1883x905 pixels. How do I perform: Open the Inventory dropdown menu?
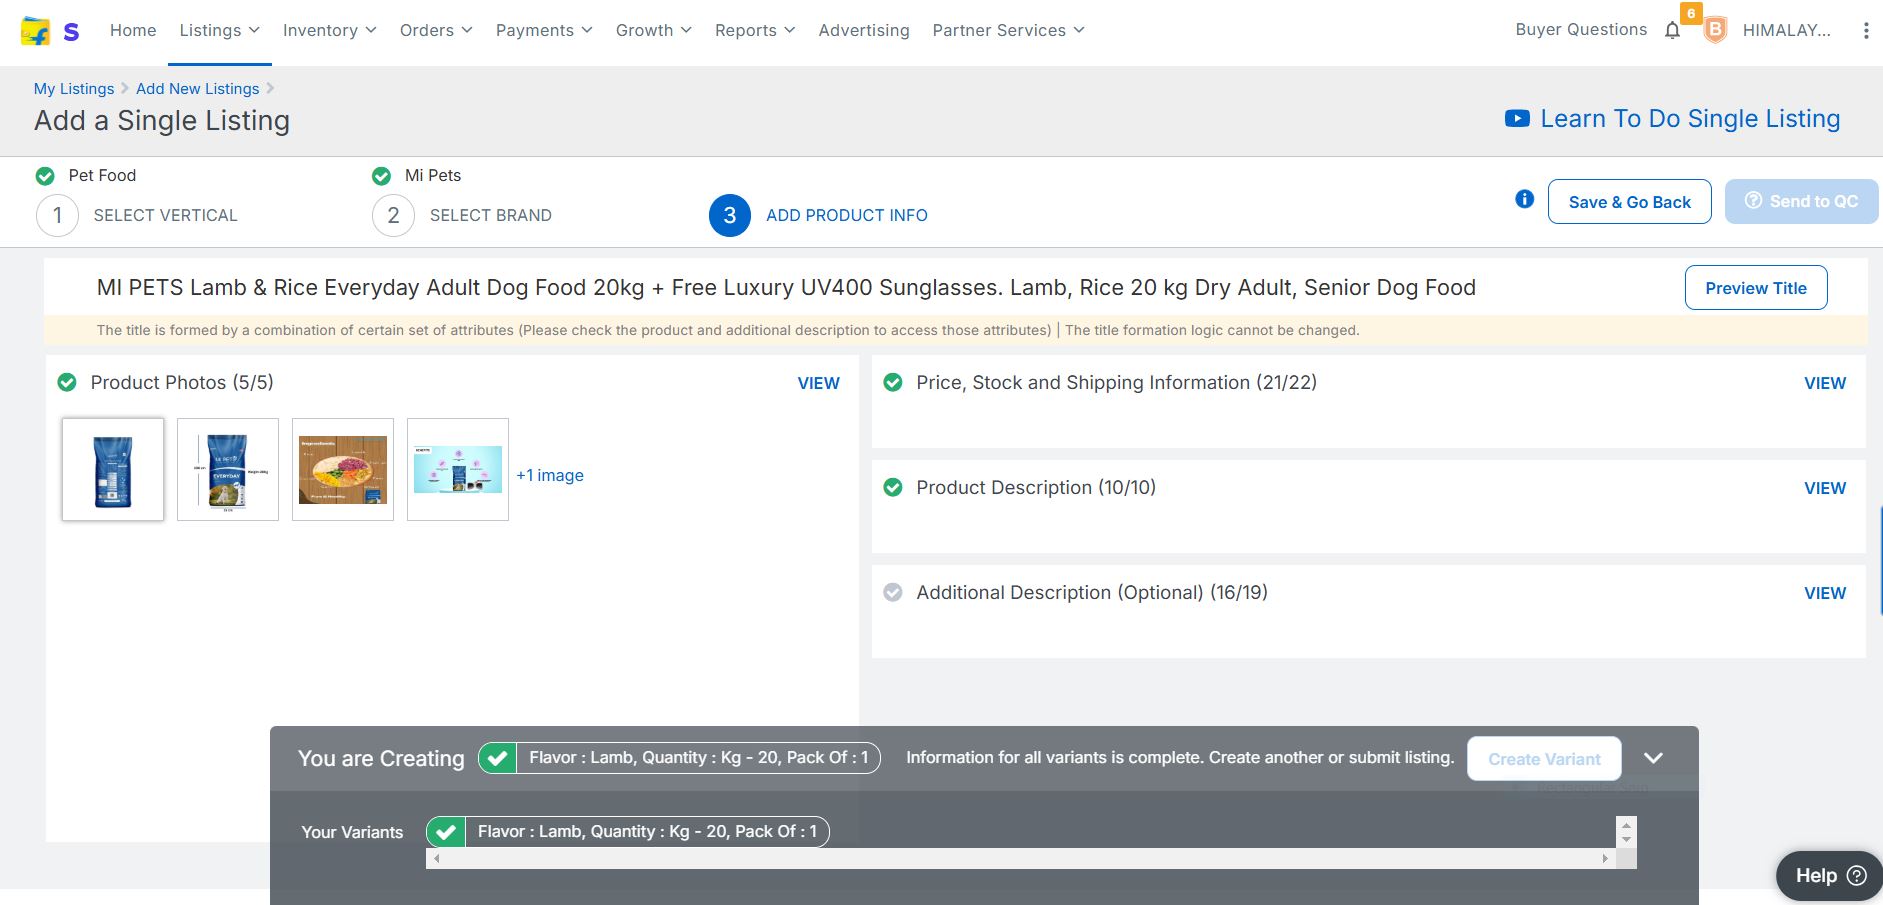pos(330,31)
